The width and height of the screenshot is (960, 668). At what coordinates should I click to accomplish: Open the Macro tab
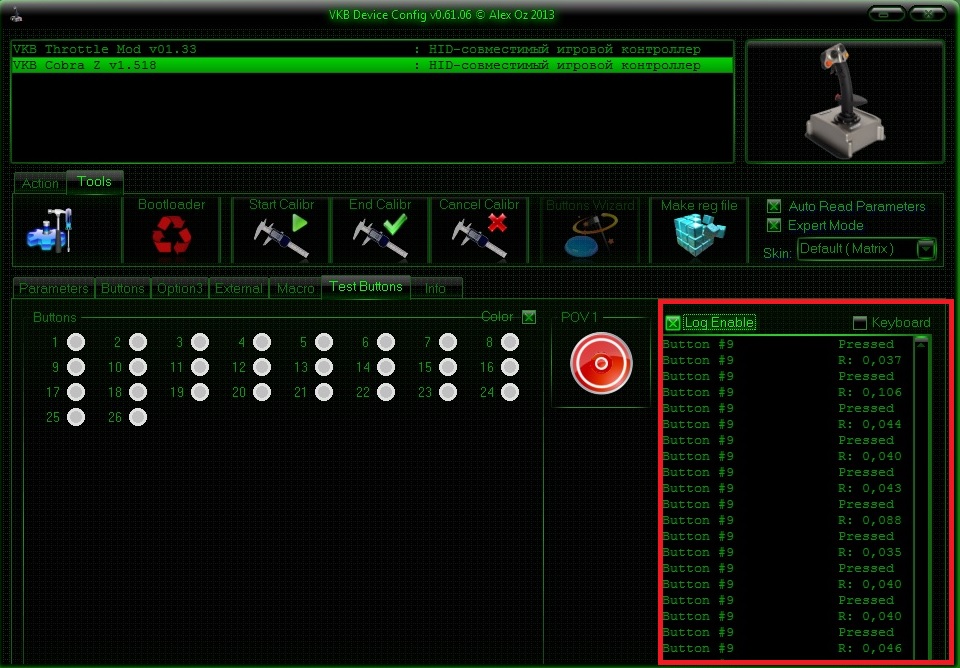pos(295,288)
